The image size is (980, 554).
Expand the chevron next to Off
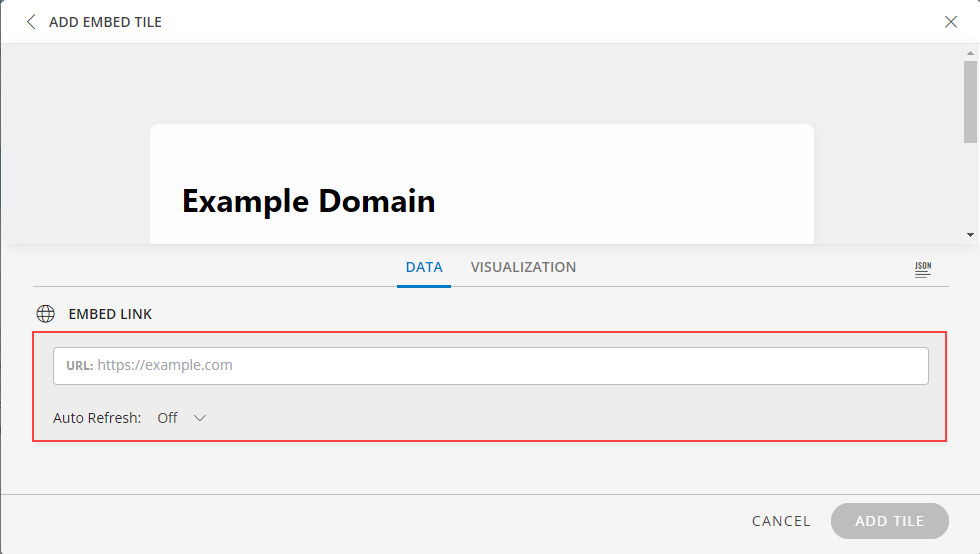[199, 418]
